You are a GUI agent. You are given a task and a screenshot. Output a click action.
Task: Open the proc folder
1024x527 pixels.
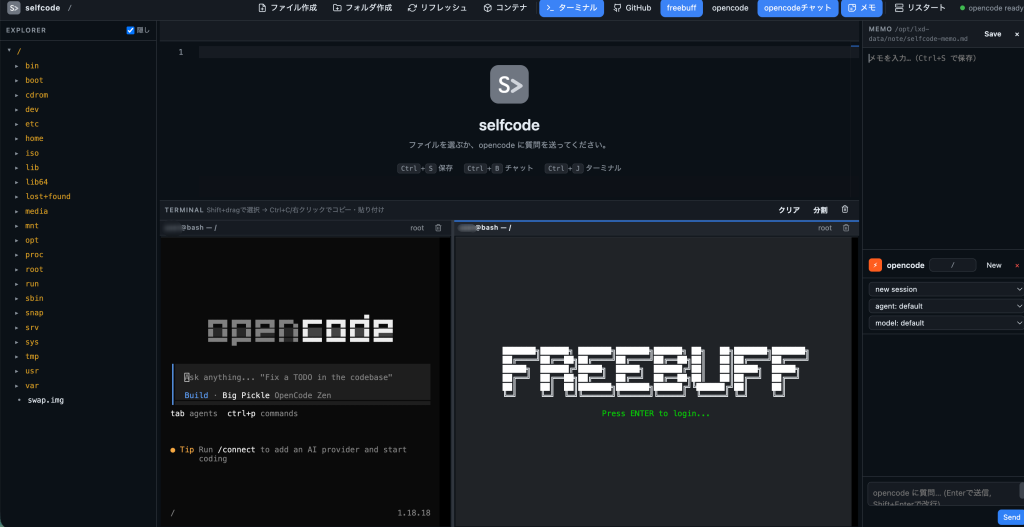point(34,255)
